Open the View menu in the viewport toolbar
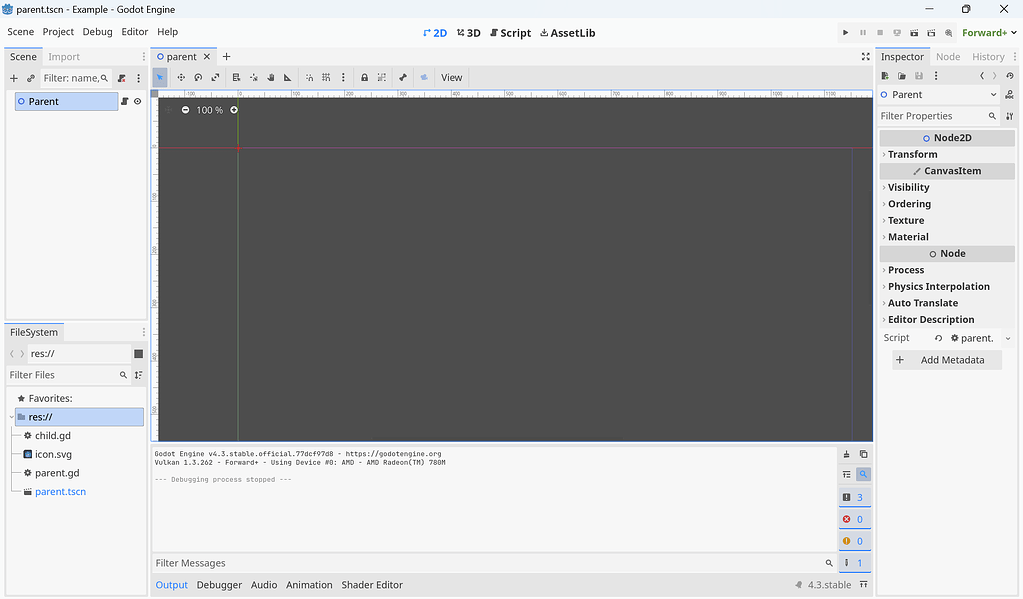 coord(451,77)
